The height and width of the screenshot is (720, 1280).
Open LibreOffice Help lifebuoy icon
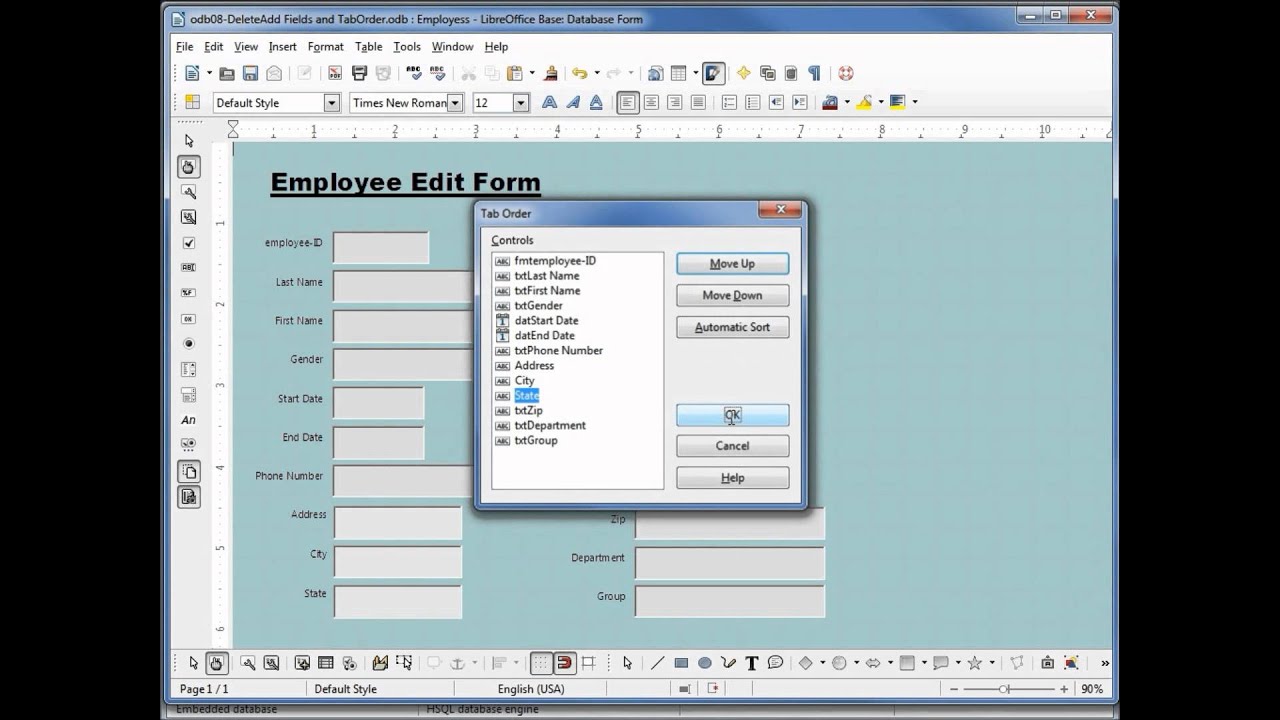pyautogui.click(x=845, y=73)
